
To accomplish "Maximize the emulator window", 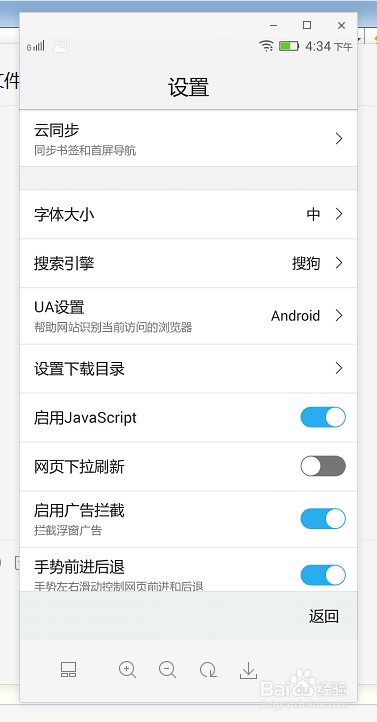I will click(x=307, y=25).
